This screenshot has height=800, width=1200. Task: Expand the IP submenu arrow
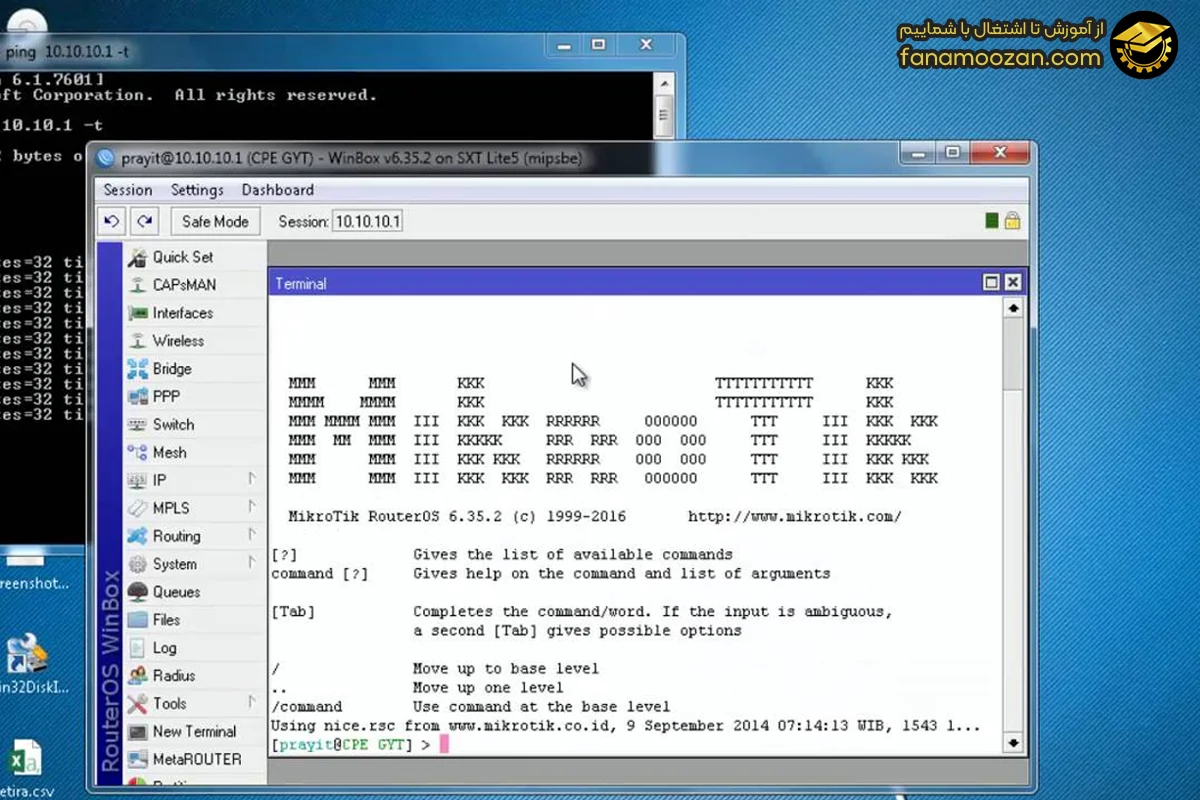pos(253,480)
